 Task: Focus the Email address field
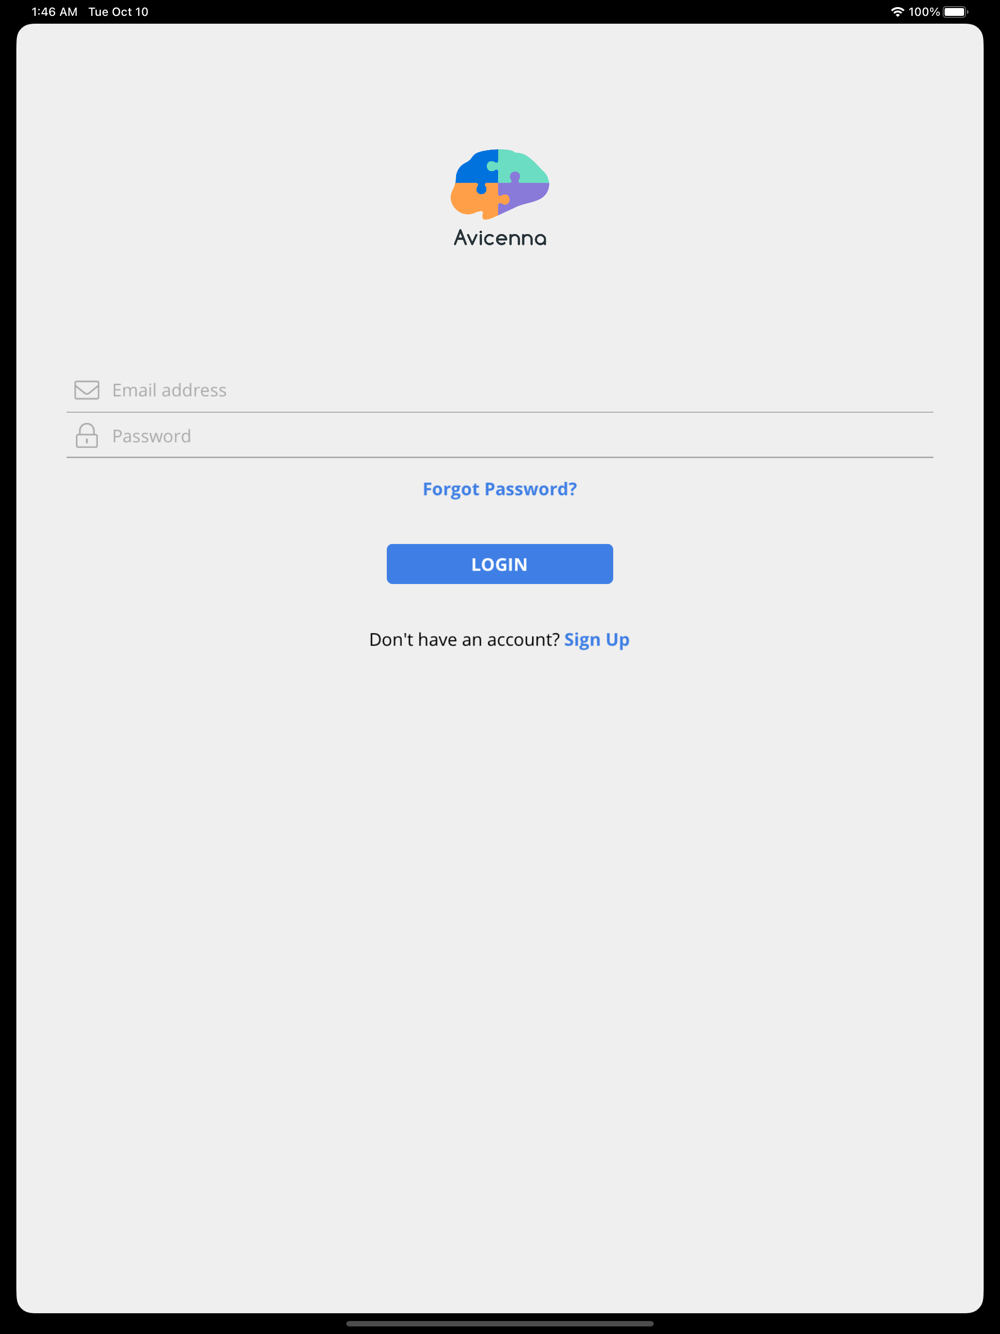point(500,390)
